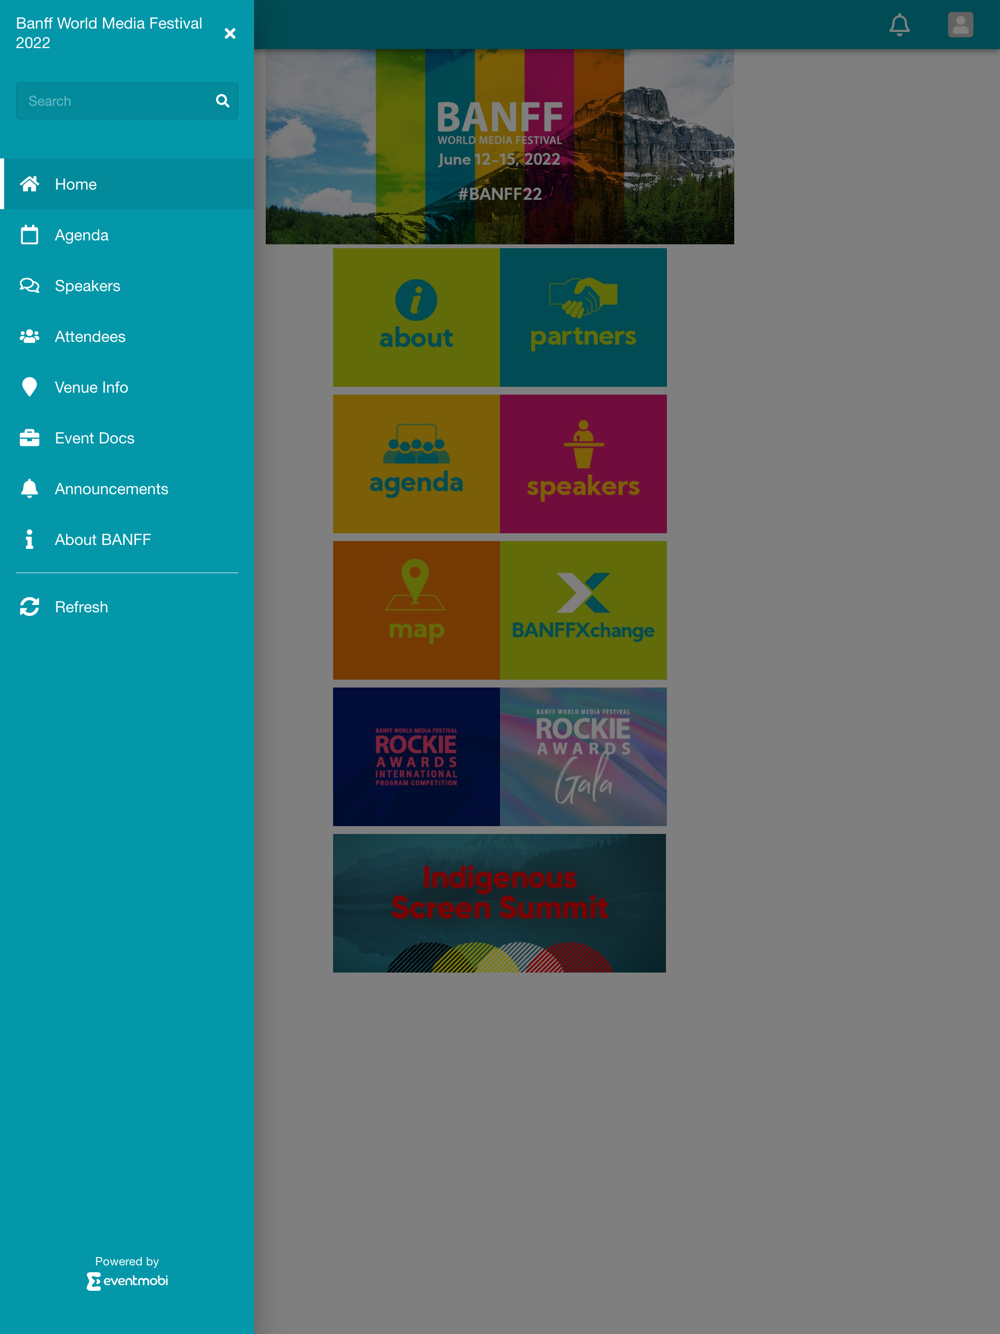This screenshot has width=1000, height=1334.
Task: Click the Speakers chat bubbles icon
Action: pos(30,286)
